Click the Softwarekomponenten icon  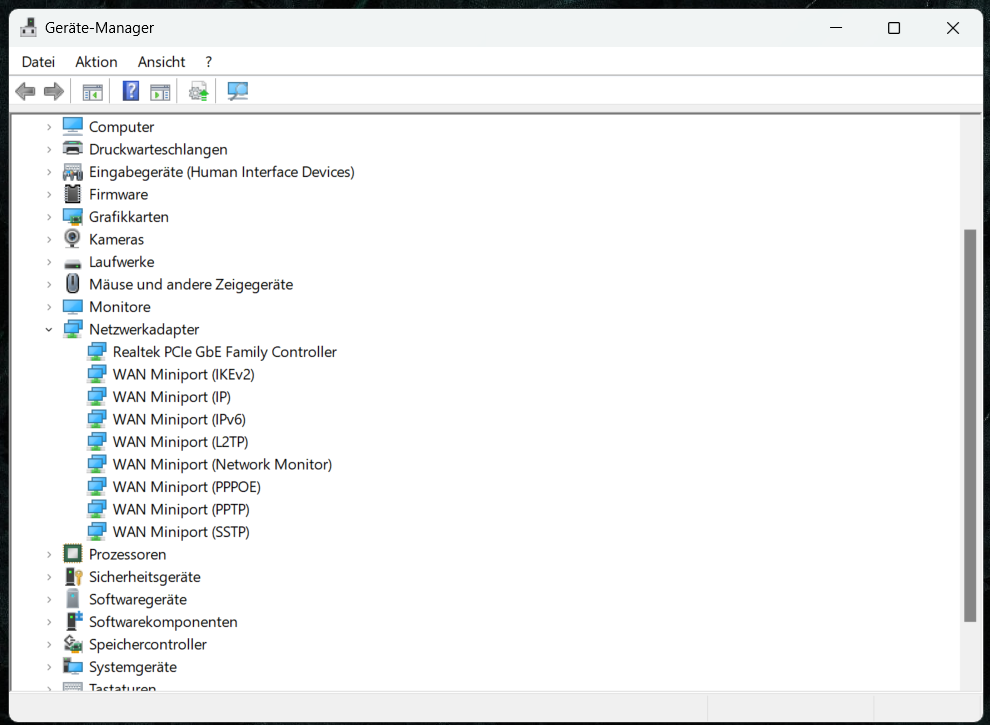[74, 621]
